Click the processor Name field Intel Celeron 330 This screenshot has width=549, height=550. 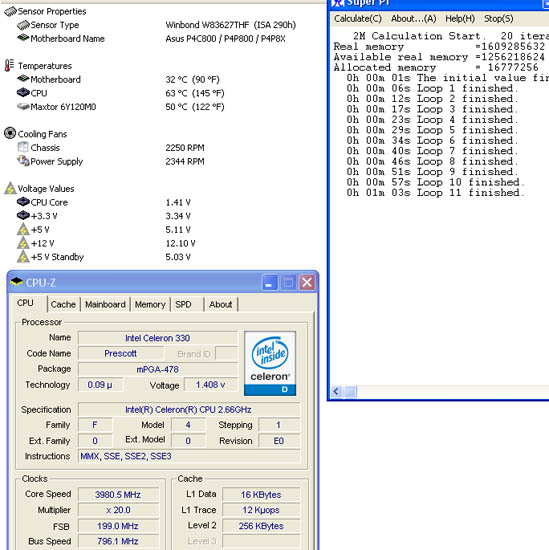(158, 338)
